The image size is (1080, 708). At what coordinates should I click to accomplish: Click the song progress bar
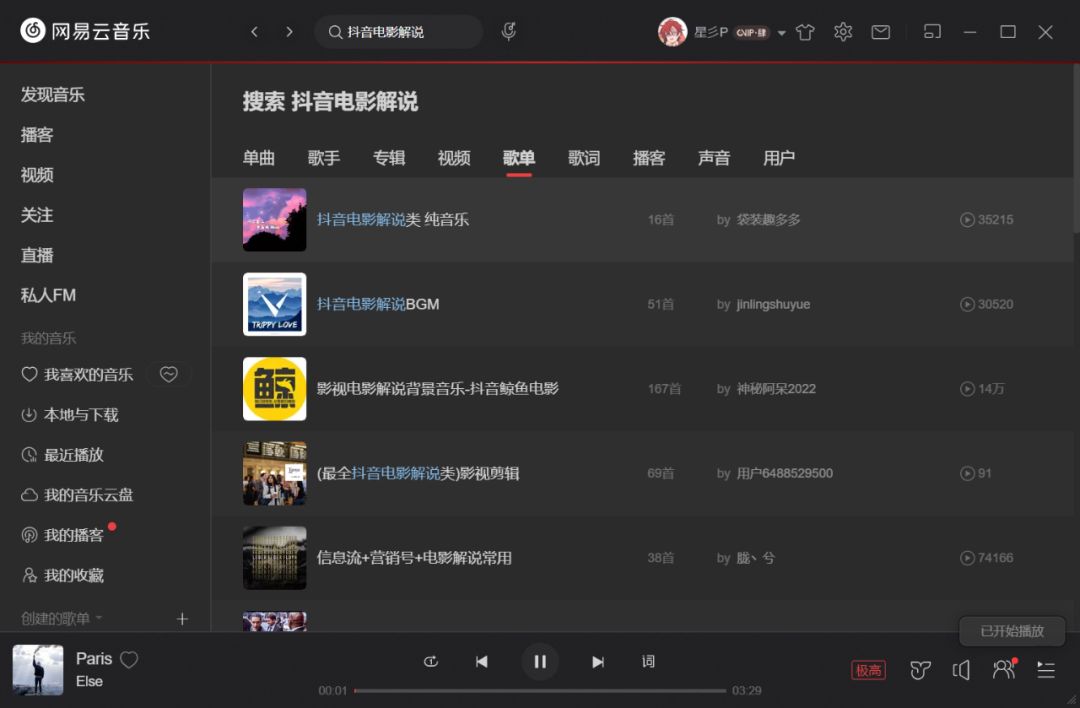(540, 690)
